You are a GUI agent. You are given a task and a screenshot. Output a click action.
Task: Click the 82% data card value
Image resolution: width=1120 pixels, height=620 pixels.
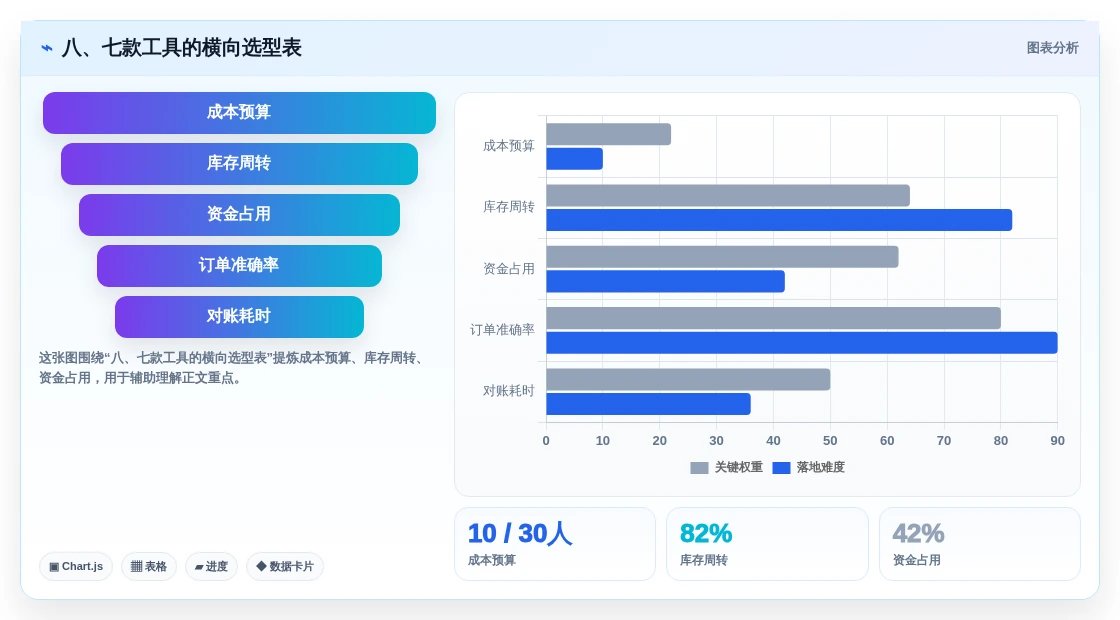click(706, 534)
